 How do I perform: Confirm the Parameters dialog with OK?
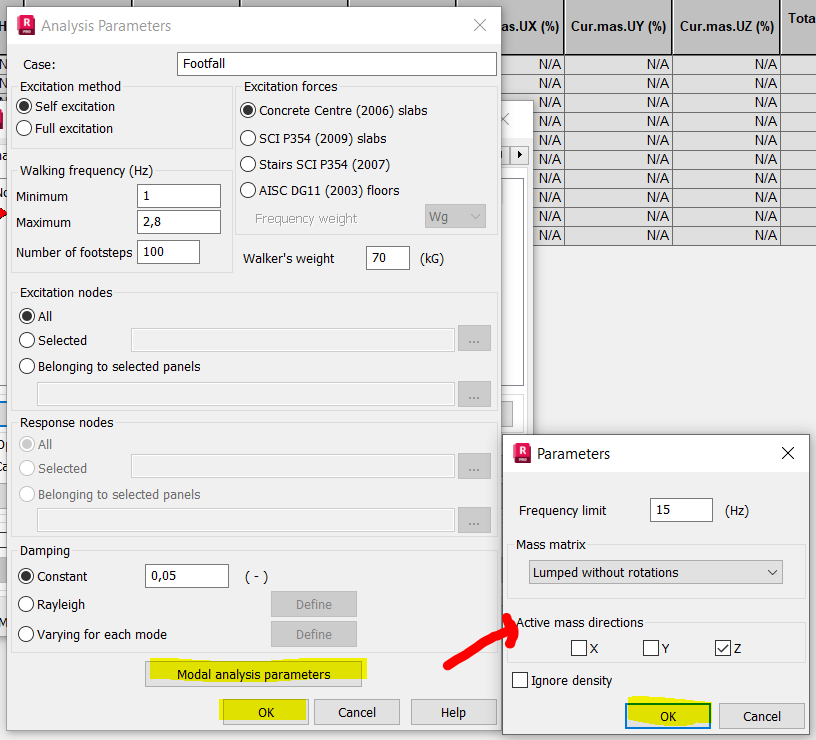667,715
